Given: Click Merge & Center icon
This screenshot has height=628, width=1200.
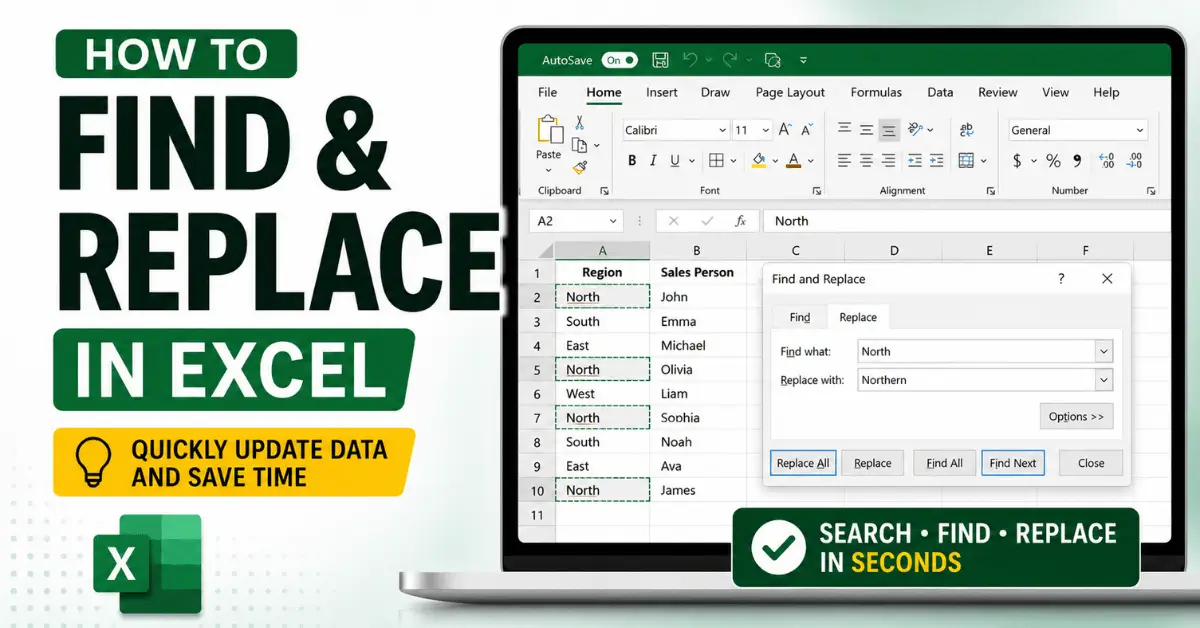Looking at the screenshot, I should click(966, 160).
